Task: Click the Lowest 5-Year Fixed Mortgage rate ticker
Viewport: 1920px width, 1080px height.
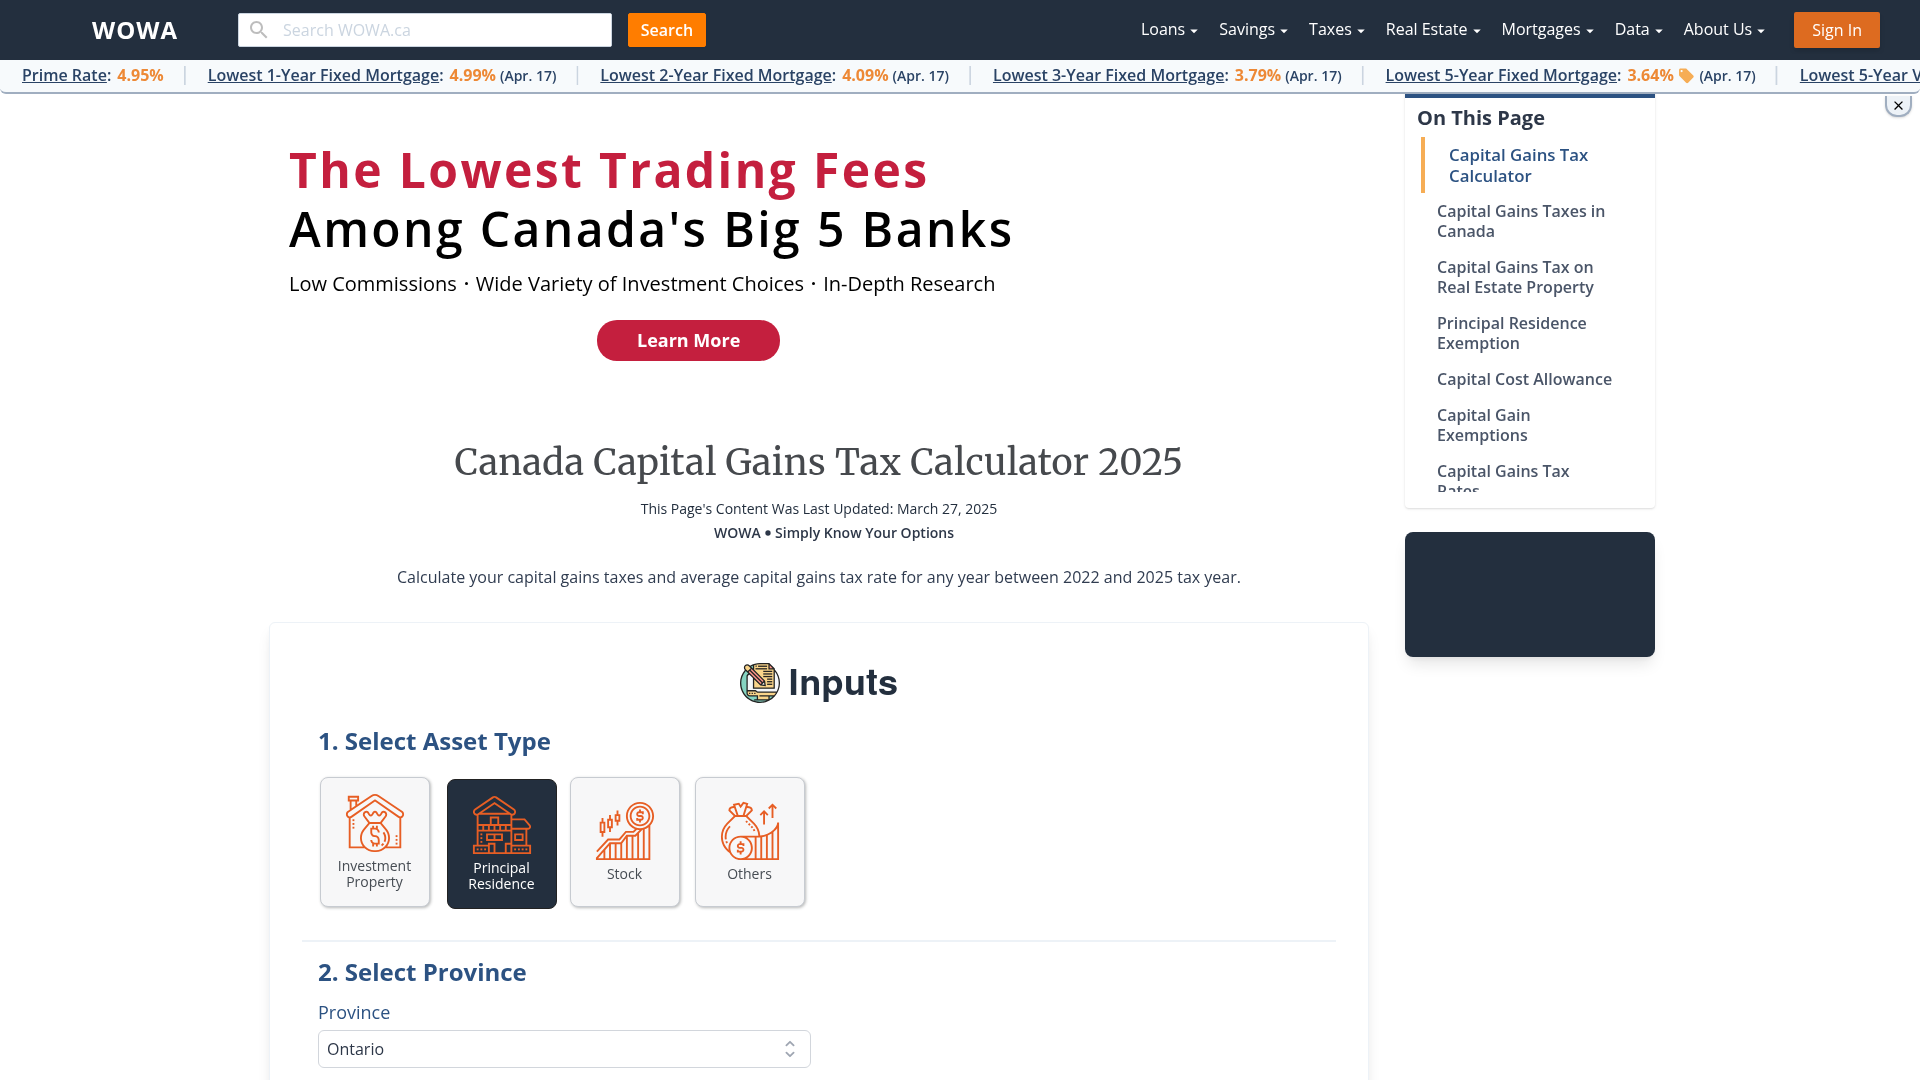Action: 1569,75
